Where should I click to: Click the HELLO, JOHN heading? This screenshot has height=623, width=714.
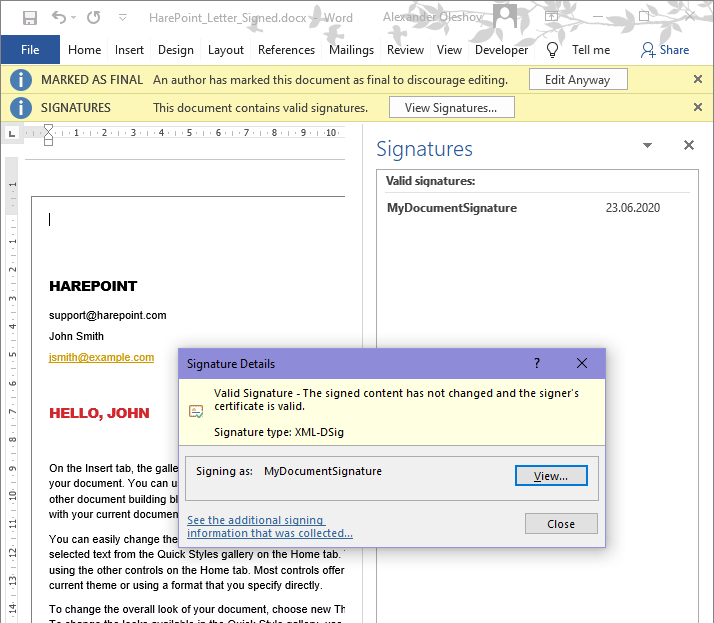click(99, 413)
